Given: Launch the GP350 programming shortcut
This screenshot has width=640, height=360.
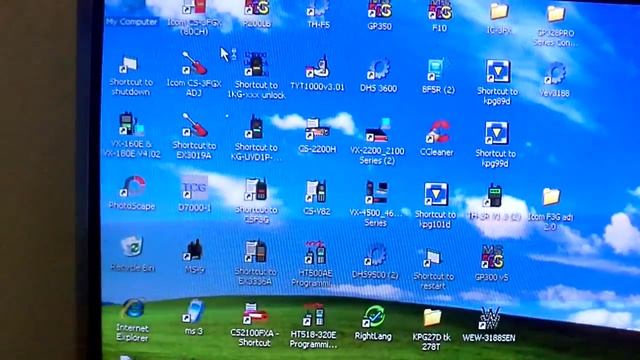Looking at the screenshot, I should point(380,16).
